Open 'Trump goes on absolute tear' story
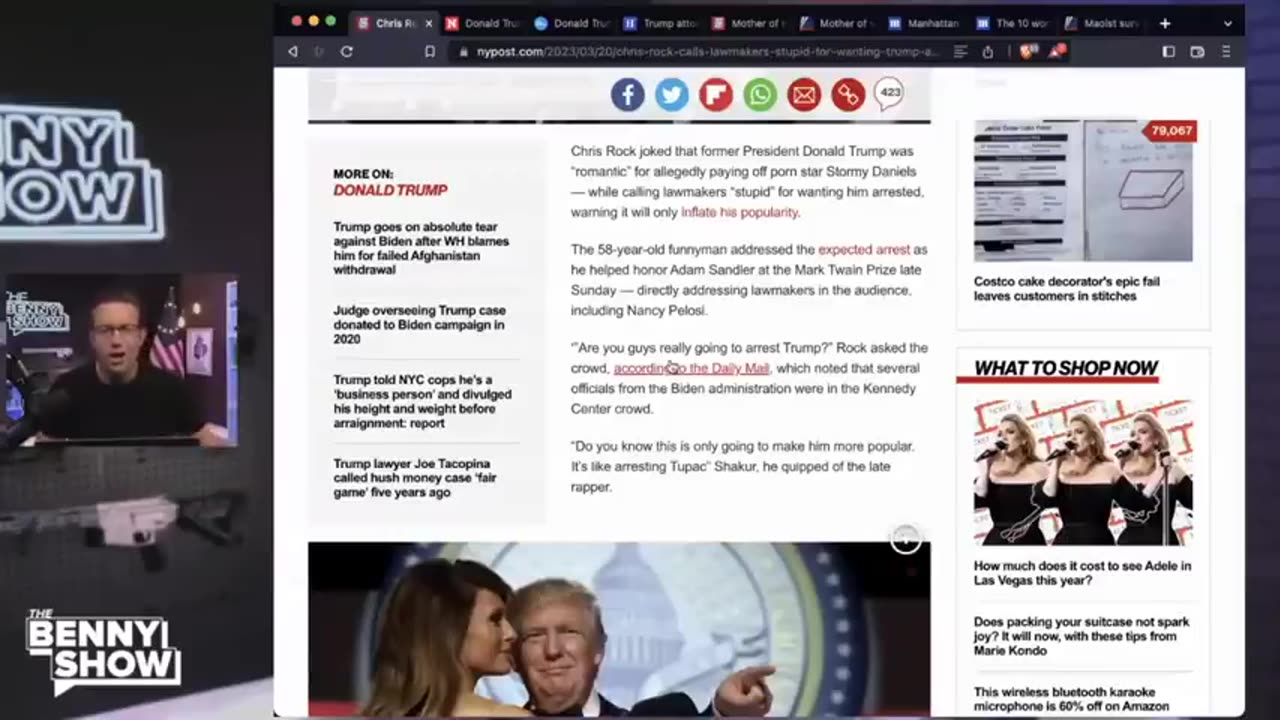The image size is (1280, 720). [421, 248]
